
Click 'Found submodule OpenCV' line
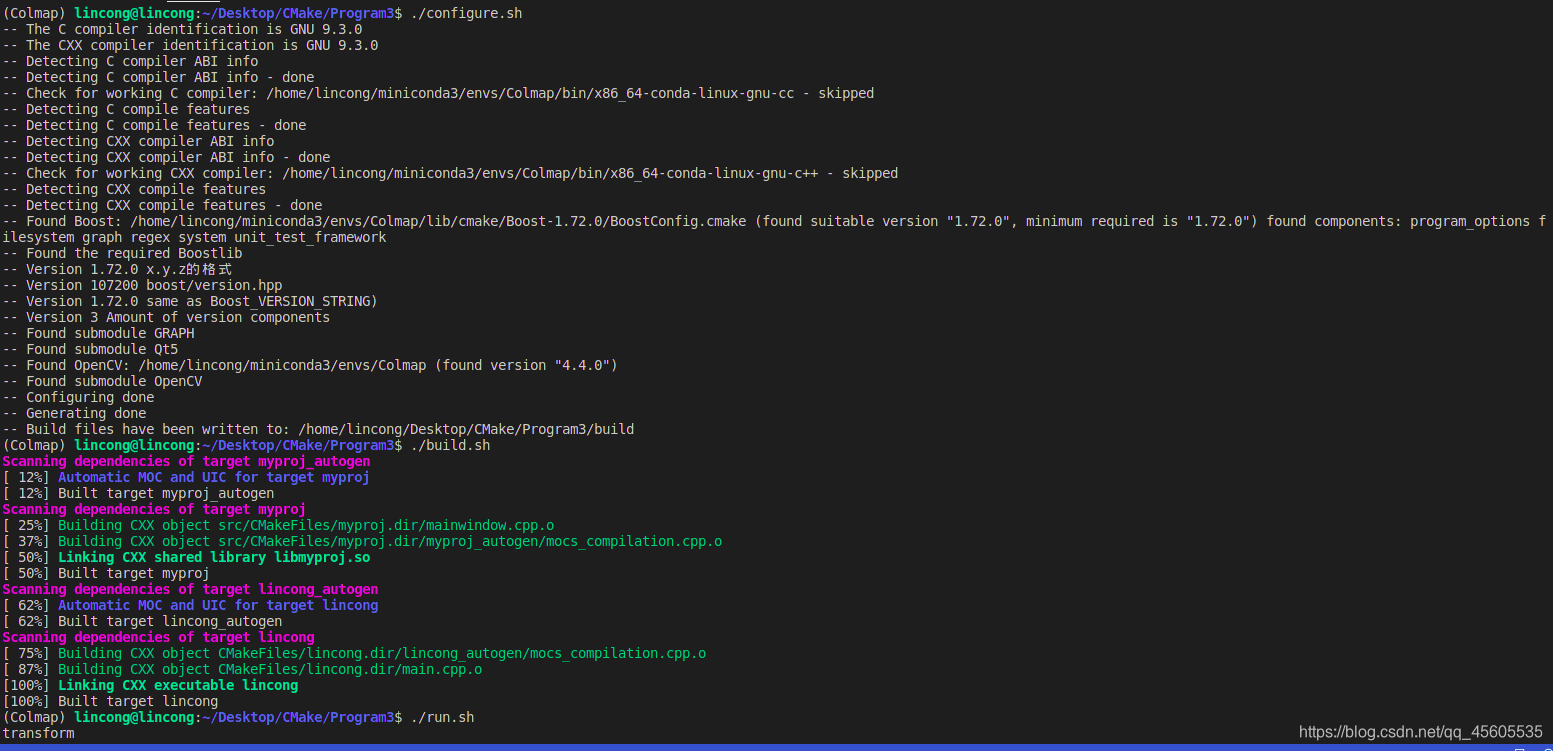click(x=102, y=381)
